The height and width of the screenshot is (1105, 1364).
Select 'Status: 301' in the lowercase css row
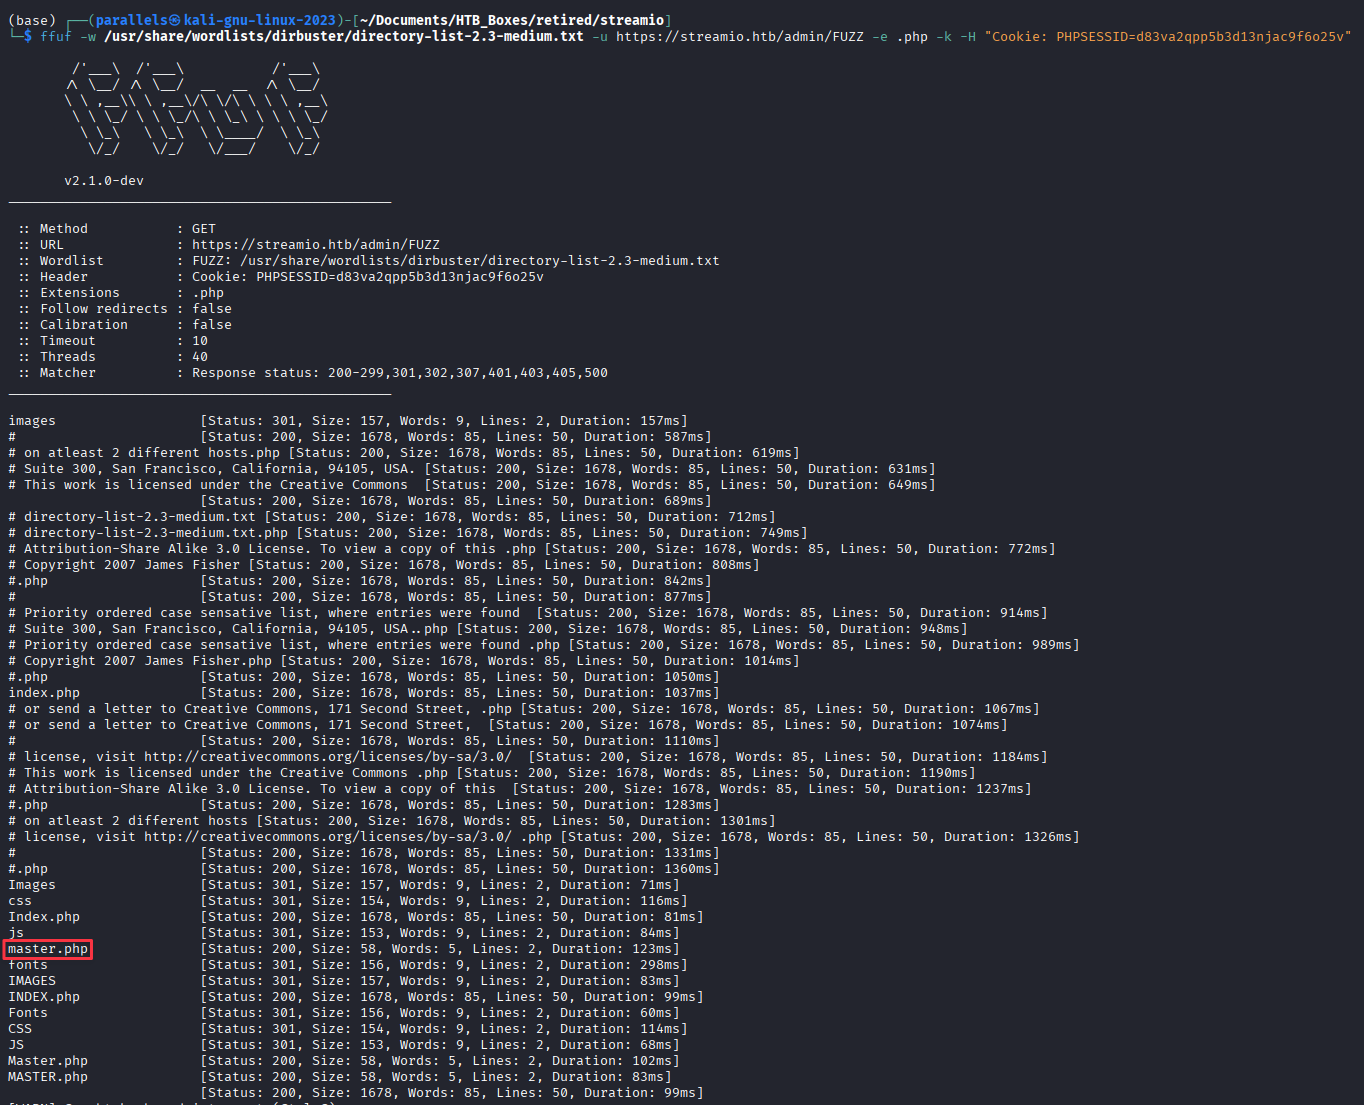(x=252, y=901)
